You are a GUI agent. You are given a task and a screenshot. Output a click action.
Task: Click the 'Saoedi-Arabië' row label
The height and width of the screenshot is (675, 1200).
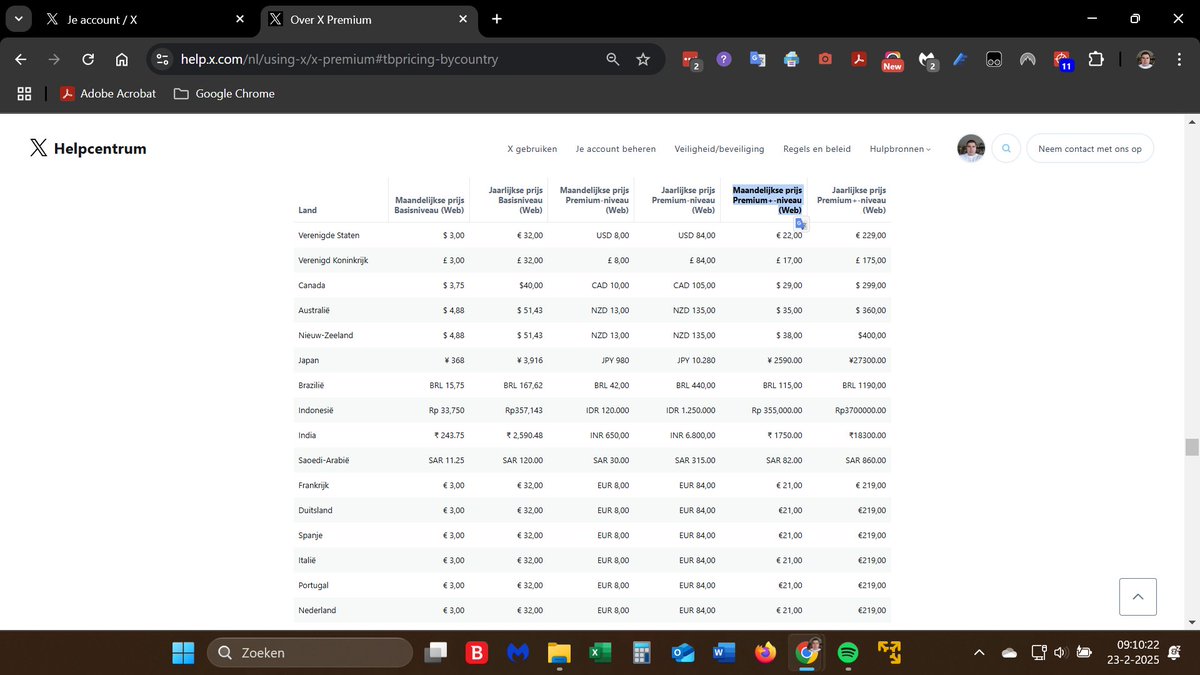(324, 460)
